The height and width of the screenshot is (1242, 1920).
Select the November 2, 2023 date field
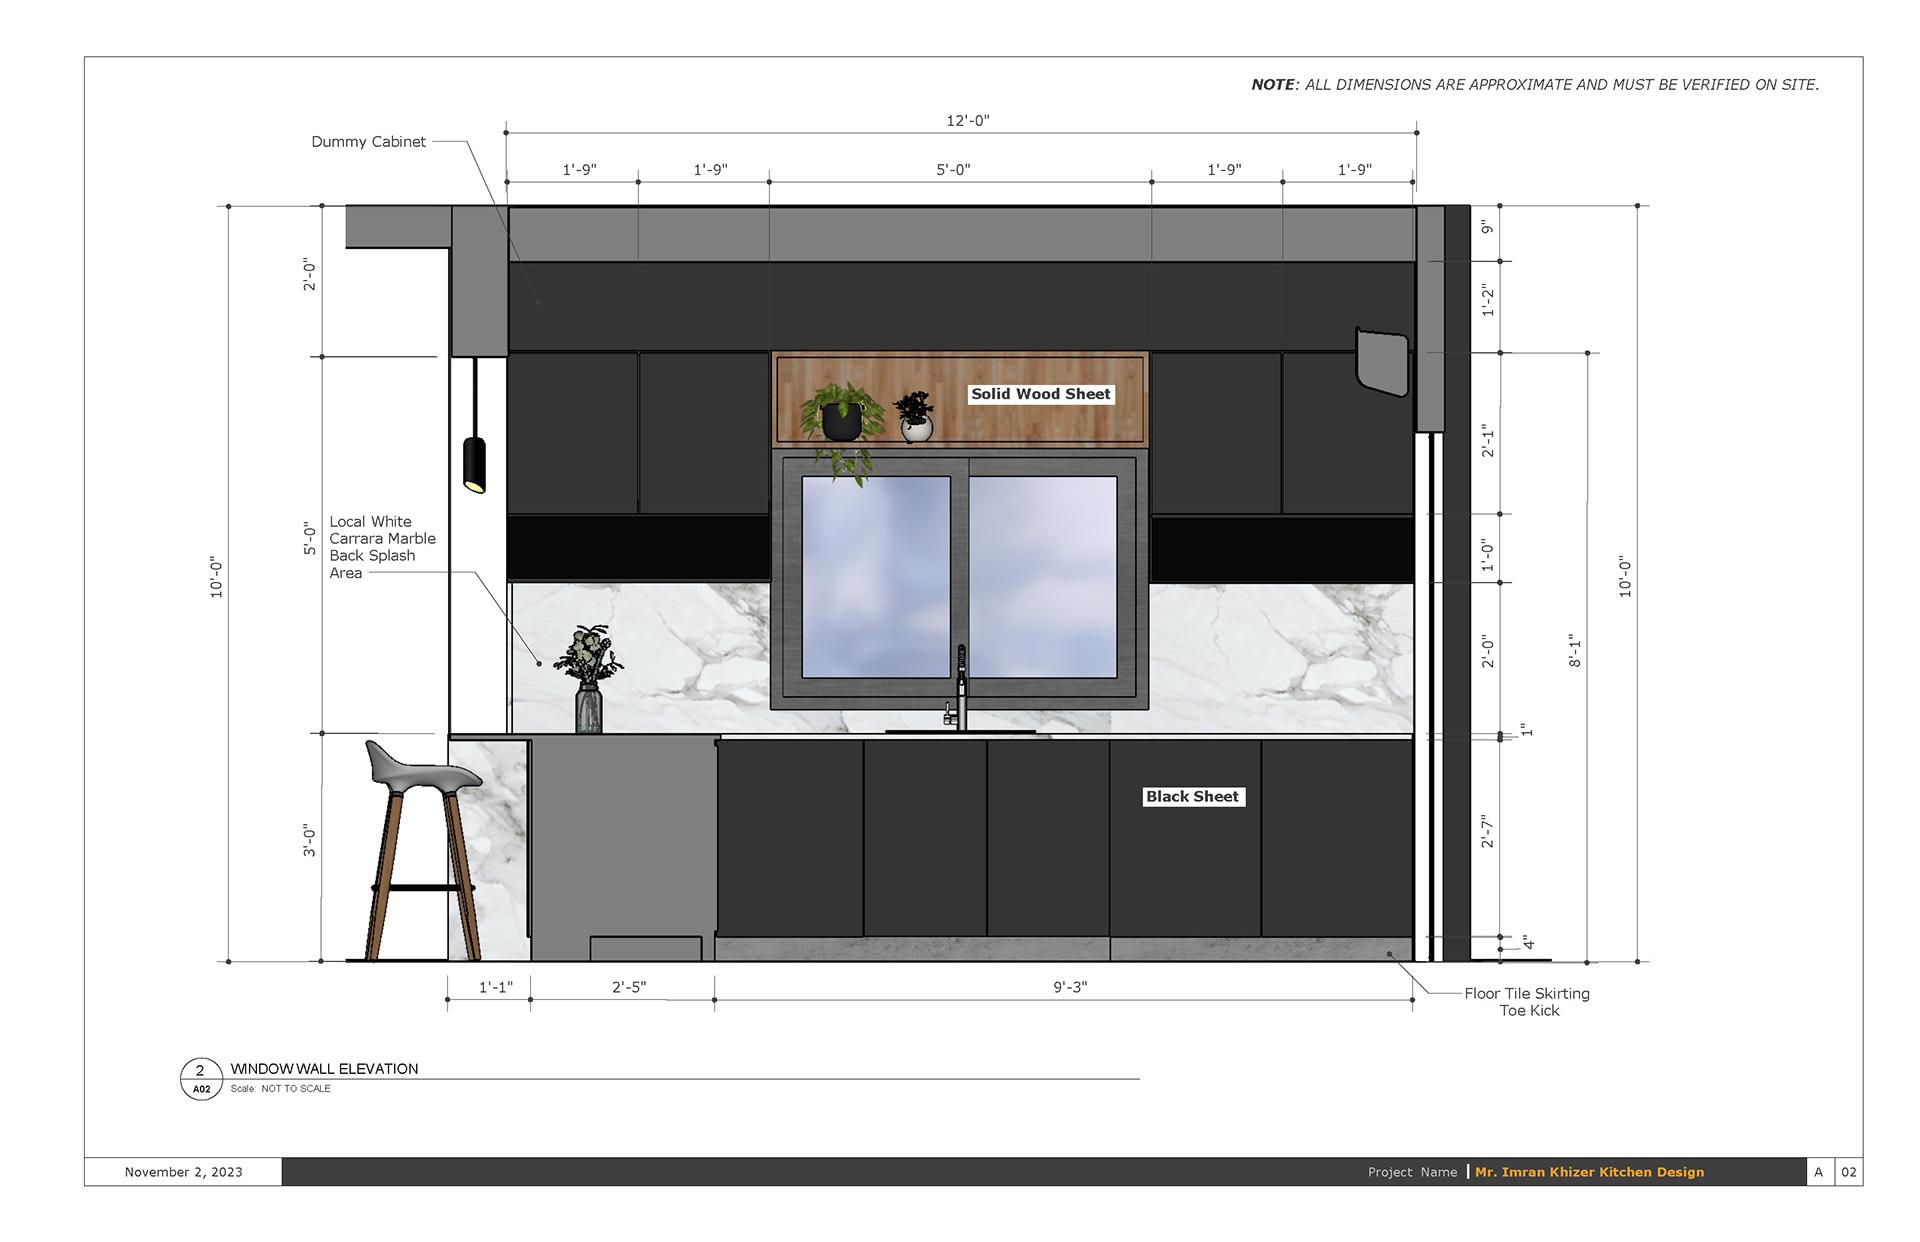point(183,1171)
